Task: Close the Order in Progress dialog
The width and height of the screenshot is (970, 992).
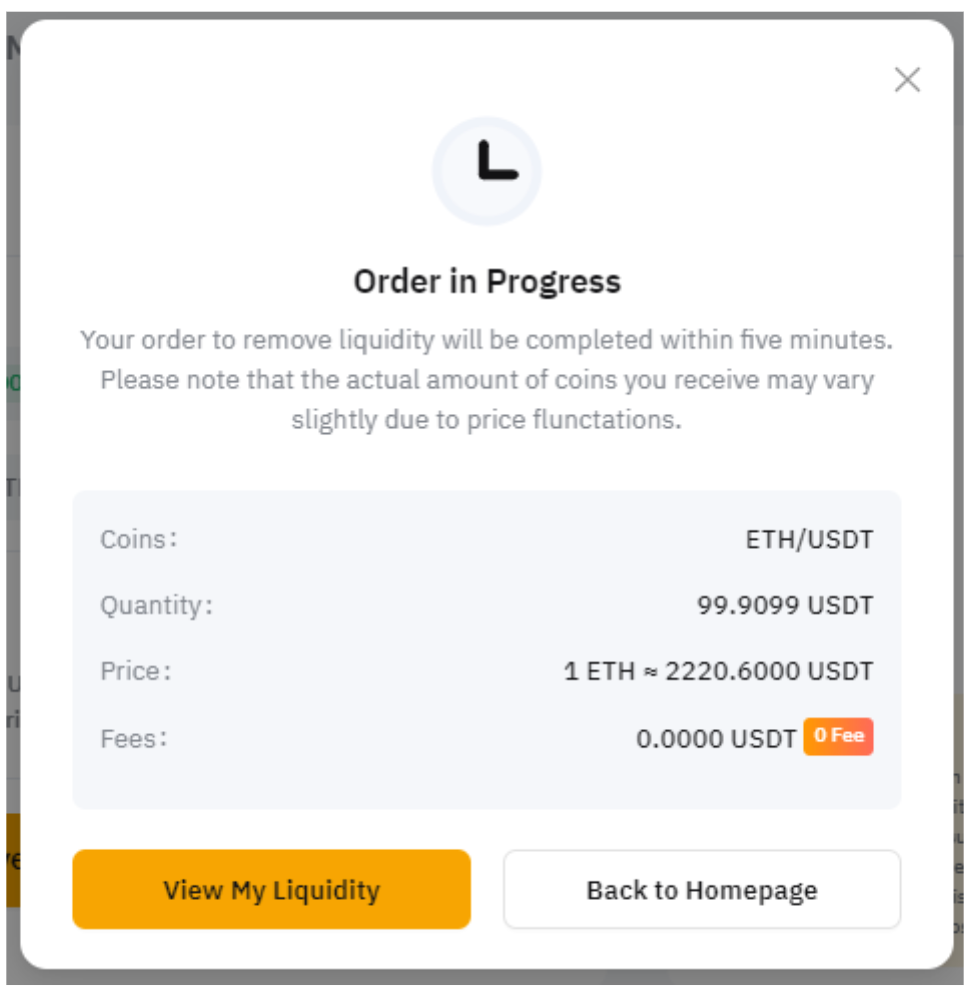Action: [x=907, y=80]
